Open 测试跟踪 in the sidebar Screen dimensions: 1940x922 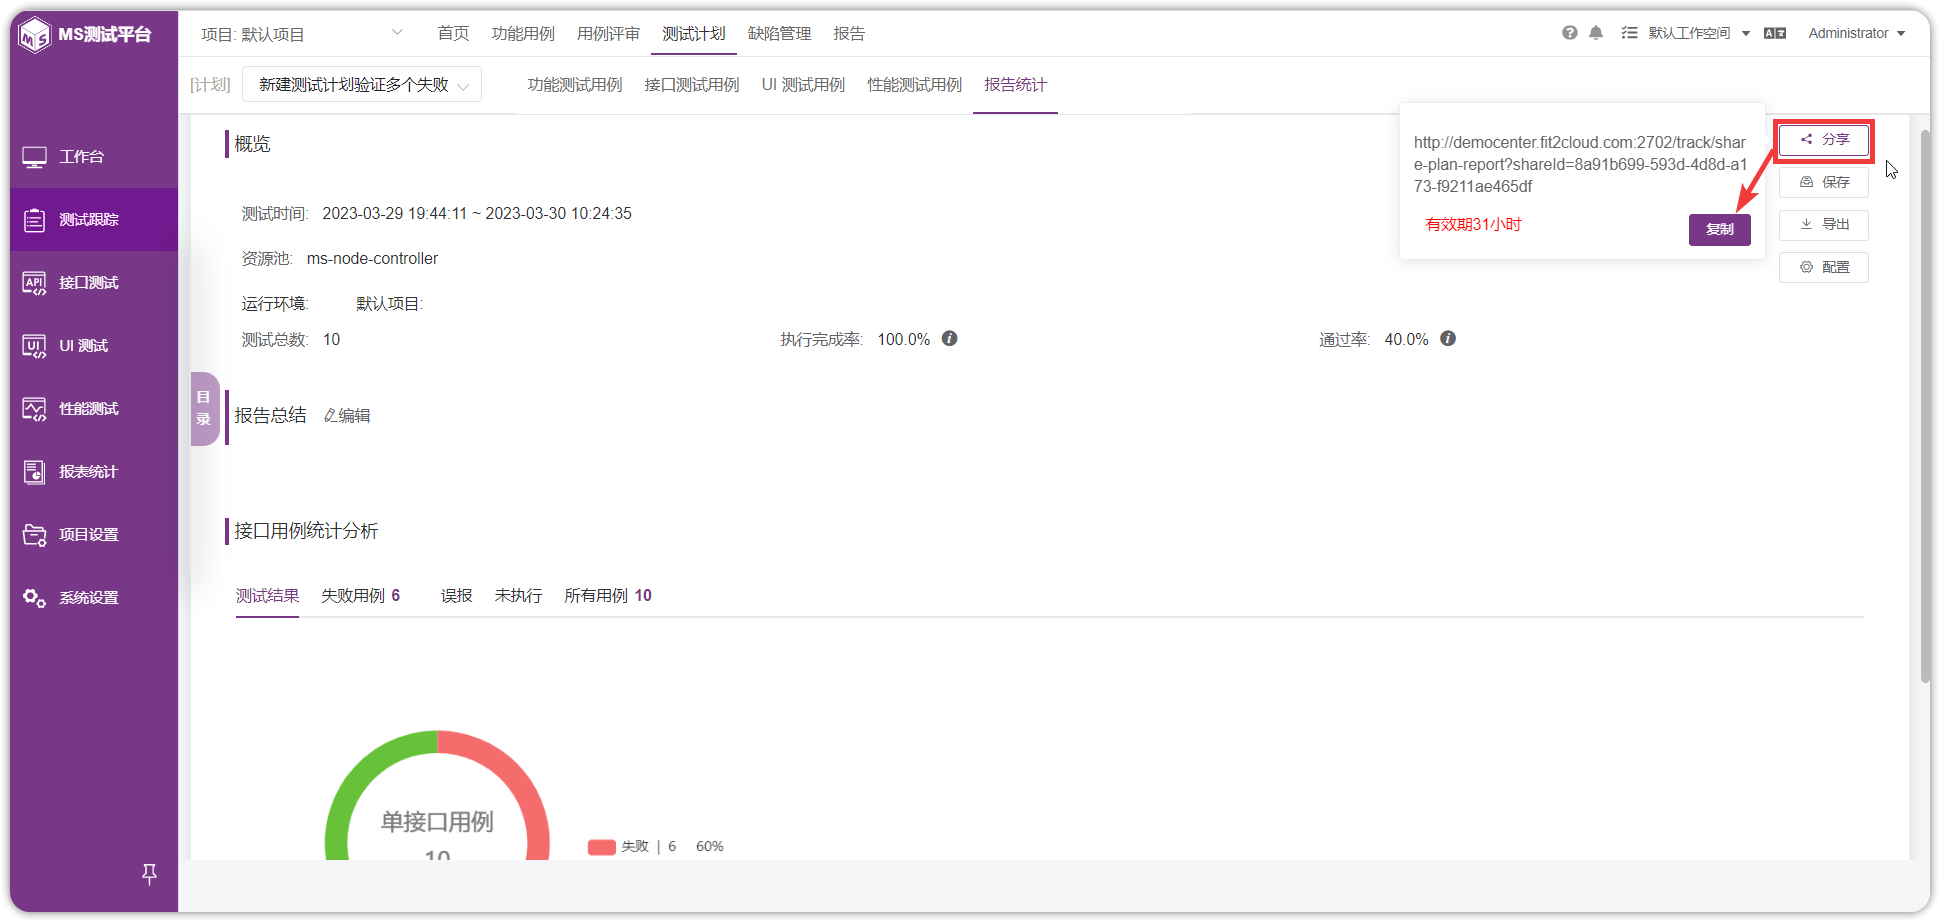click(94, 220)
